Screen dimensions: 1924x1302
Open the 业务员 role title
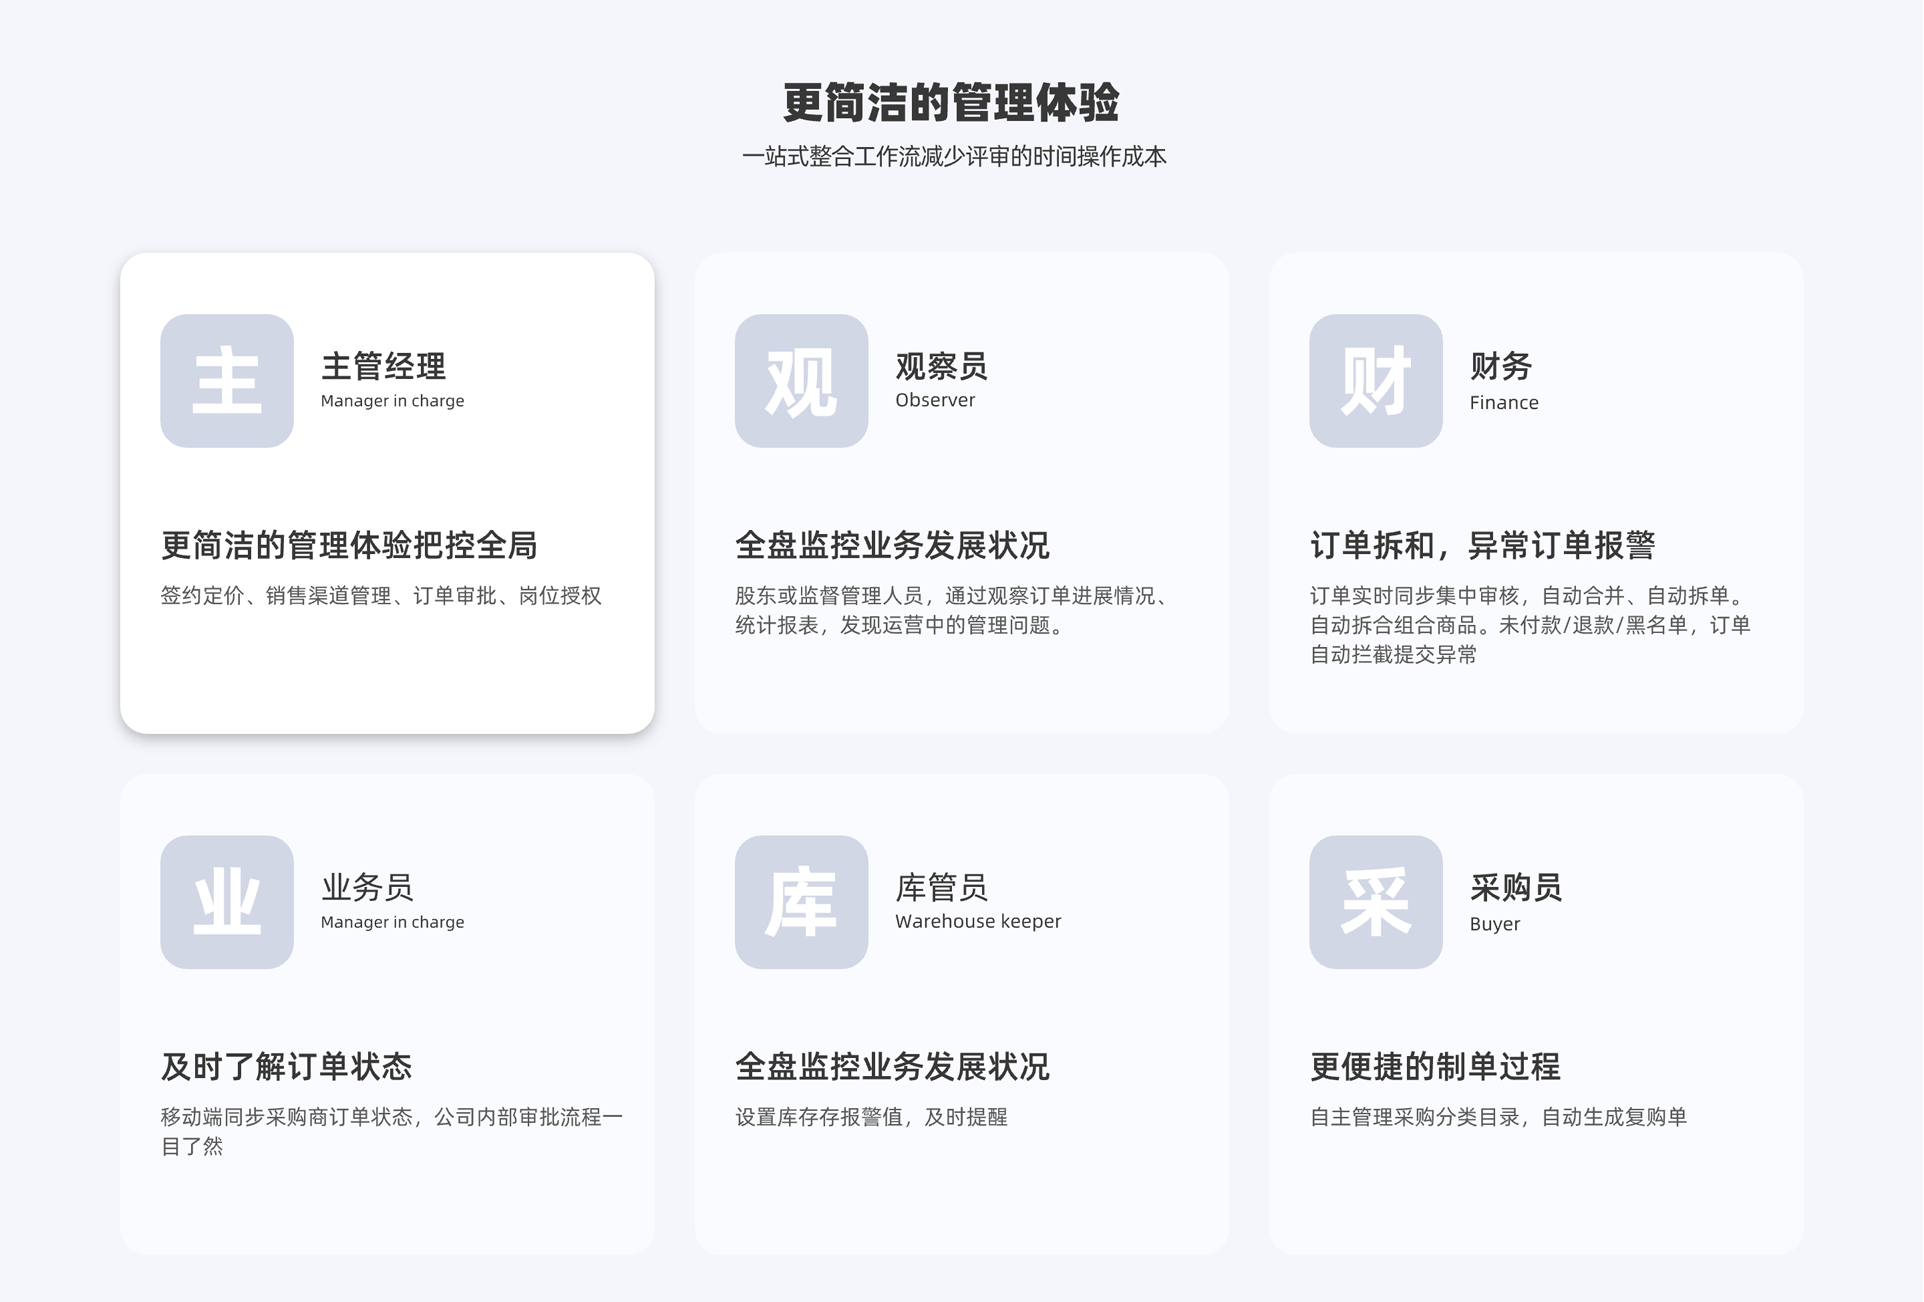(367, 887)
